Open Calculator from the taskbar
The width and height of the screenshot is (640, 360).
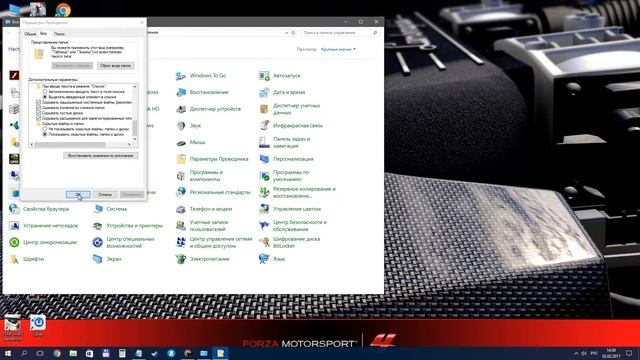click(122, 353)
